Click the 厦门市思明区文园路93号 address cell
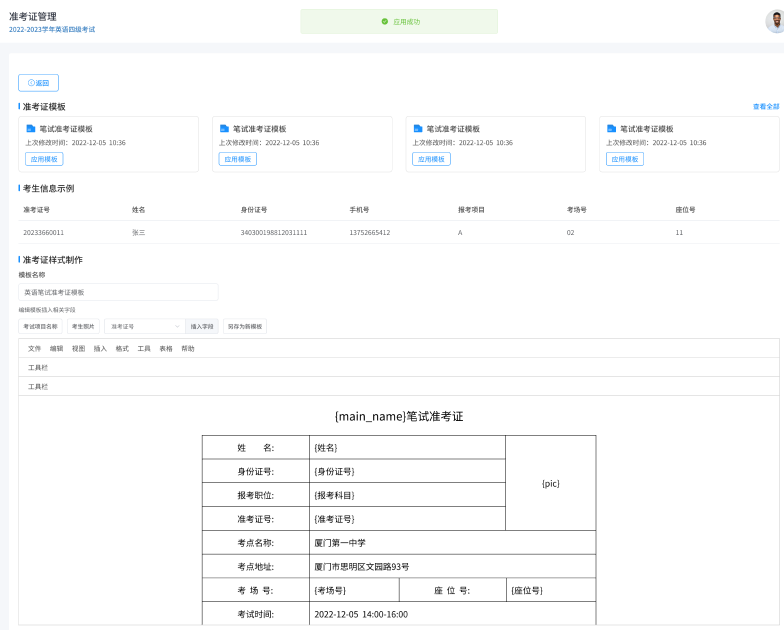This screenshot has width=784, height=630. [x=452, y=566]
